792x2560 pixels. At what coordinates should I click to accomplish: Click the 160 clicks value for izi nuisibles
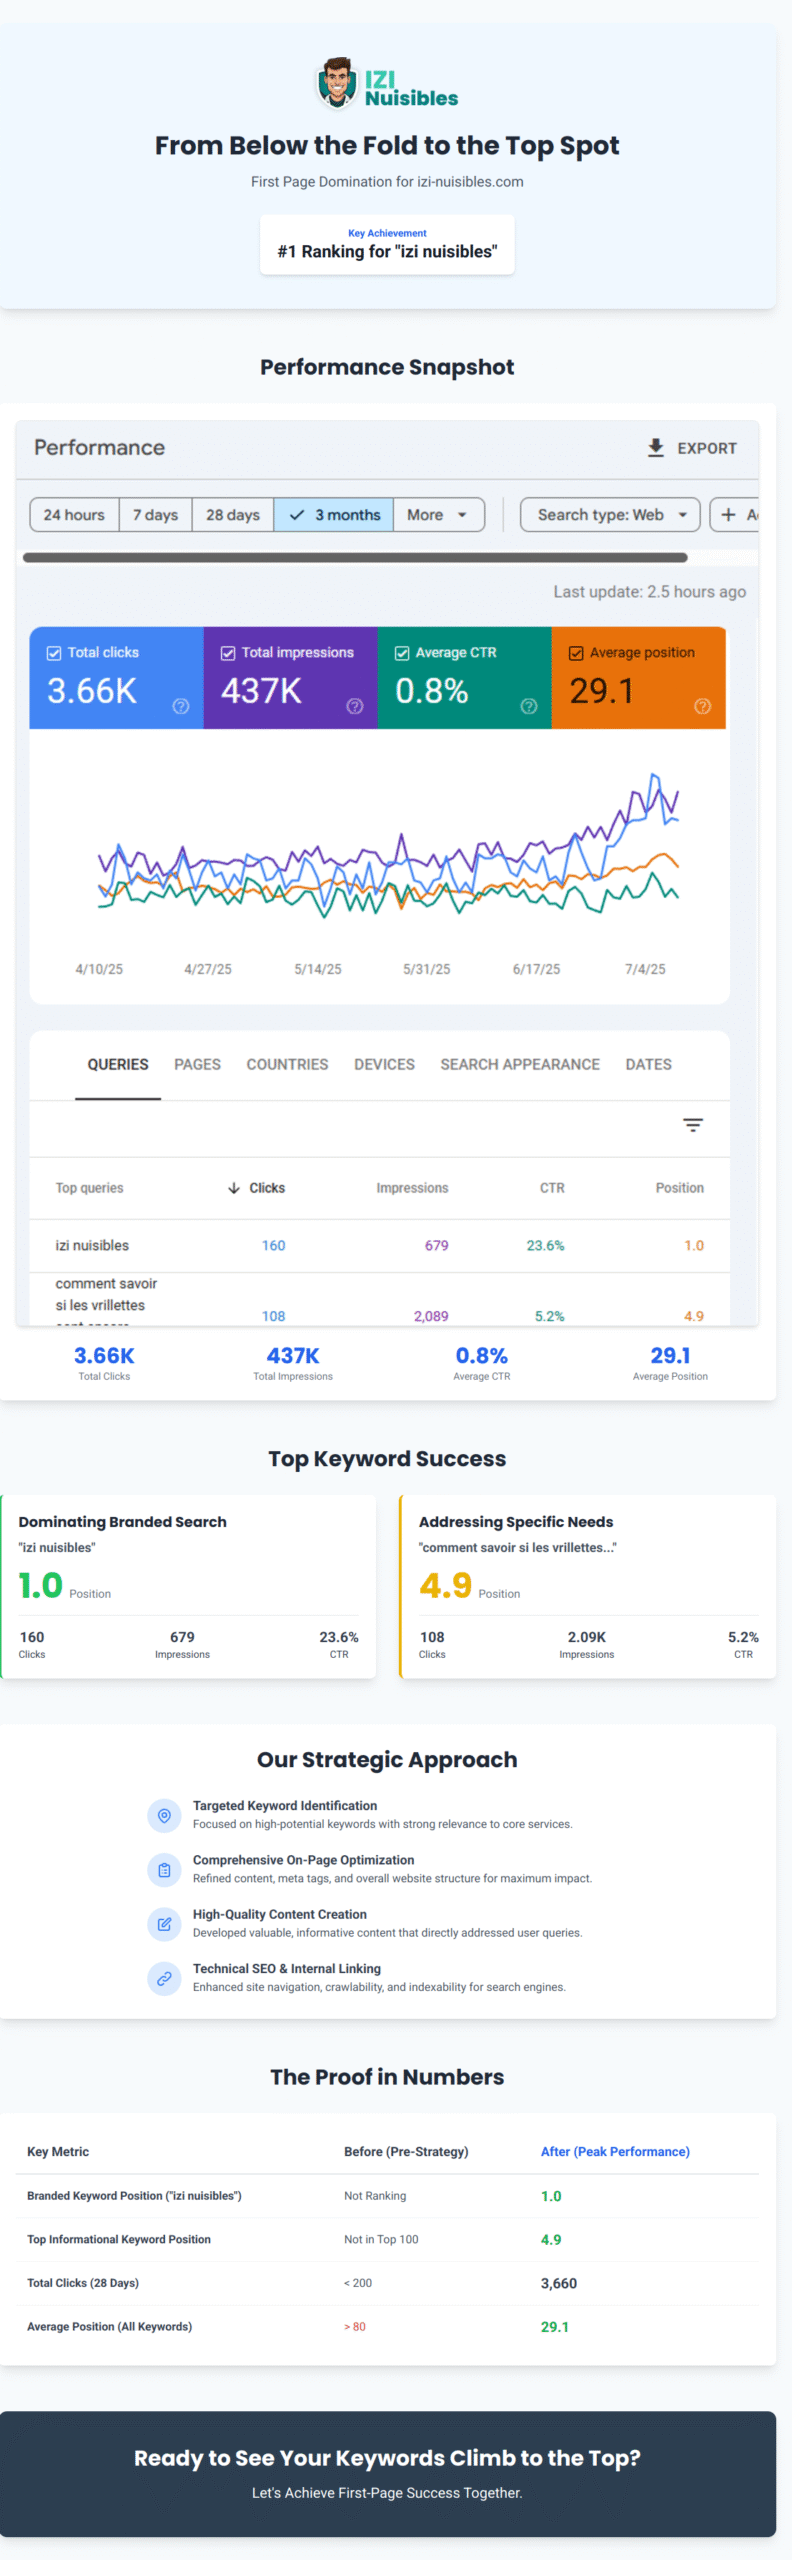(273, 1246)
